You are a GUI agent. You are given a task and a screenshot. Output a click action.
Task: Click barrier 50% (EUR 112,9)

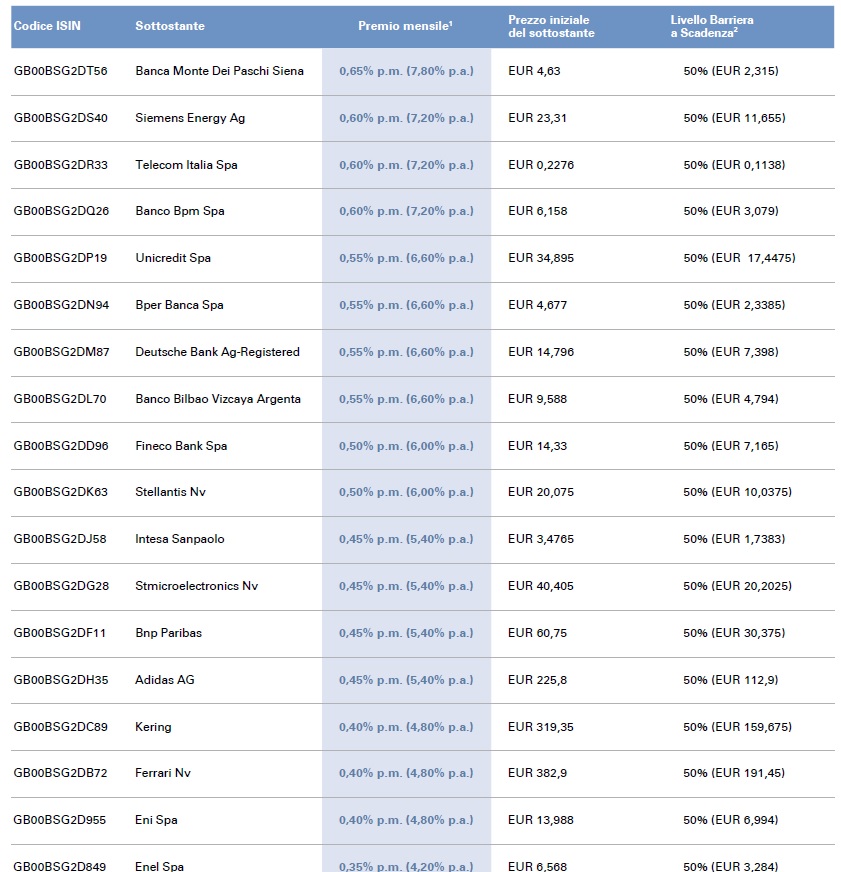click(x=731, y=680)
